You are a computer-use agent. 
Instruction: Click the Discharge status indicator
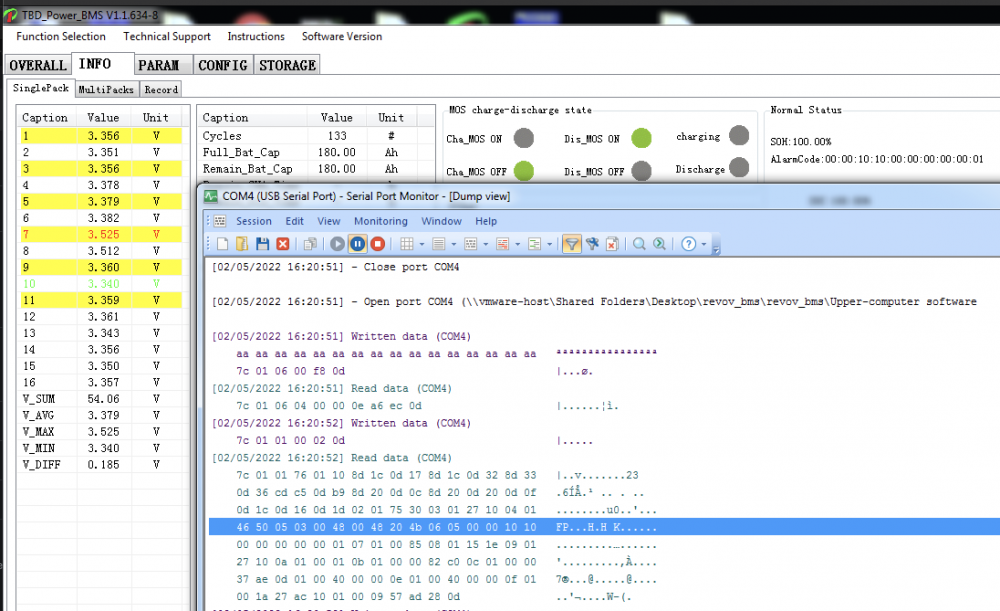pyautogui.click(x=739, y=168)
